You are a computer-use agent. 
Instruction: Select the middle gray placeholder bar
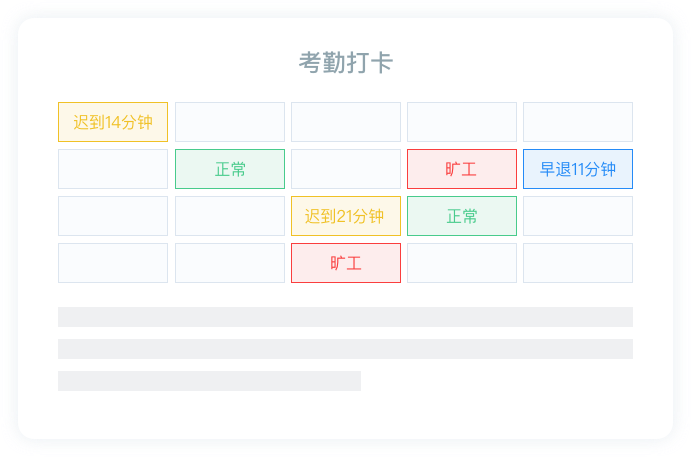pyautogui.click(x=345, y=349)
